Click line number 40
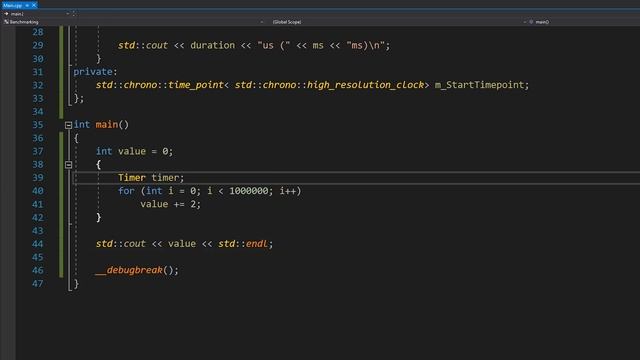 coord(38,191)
